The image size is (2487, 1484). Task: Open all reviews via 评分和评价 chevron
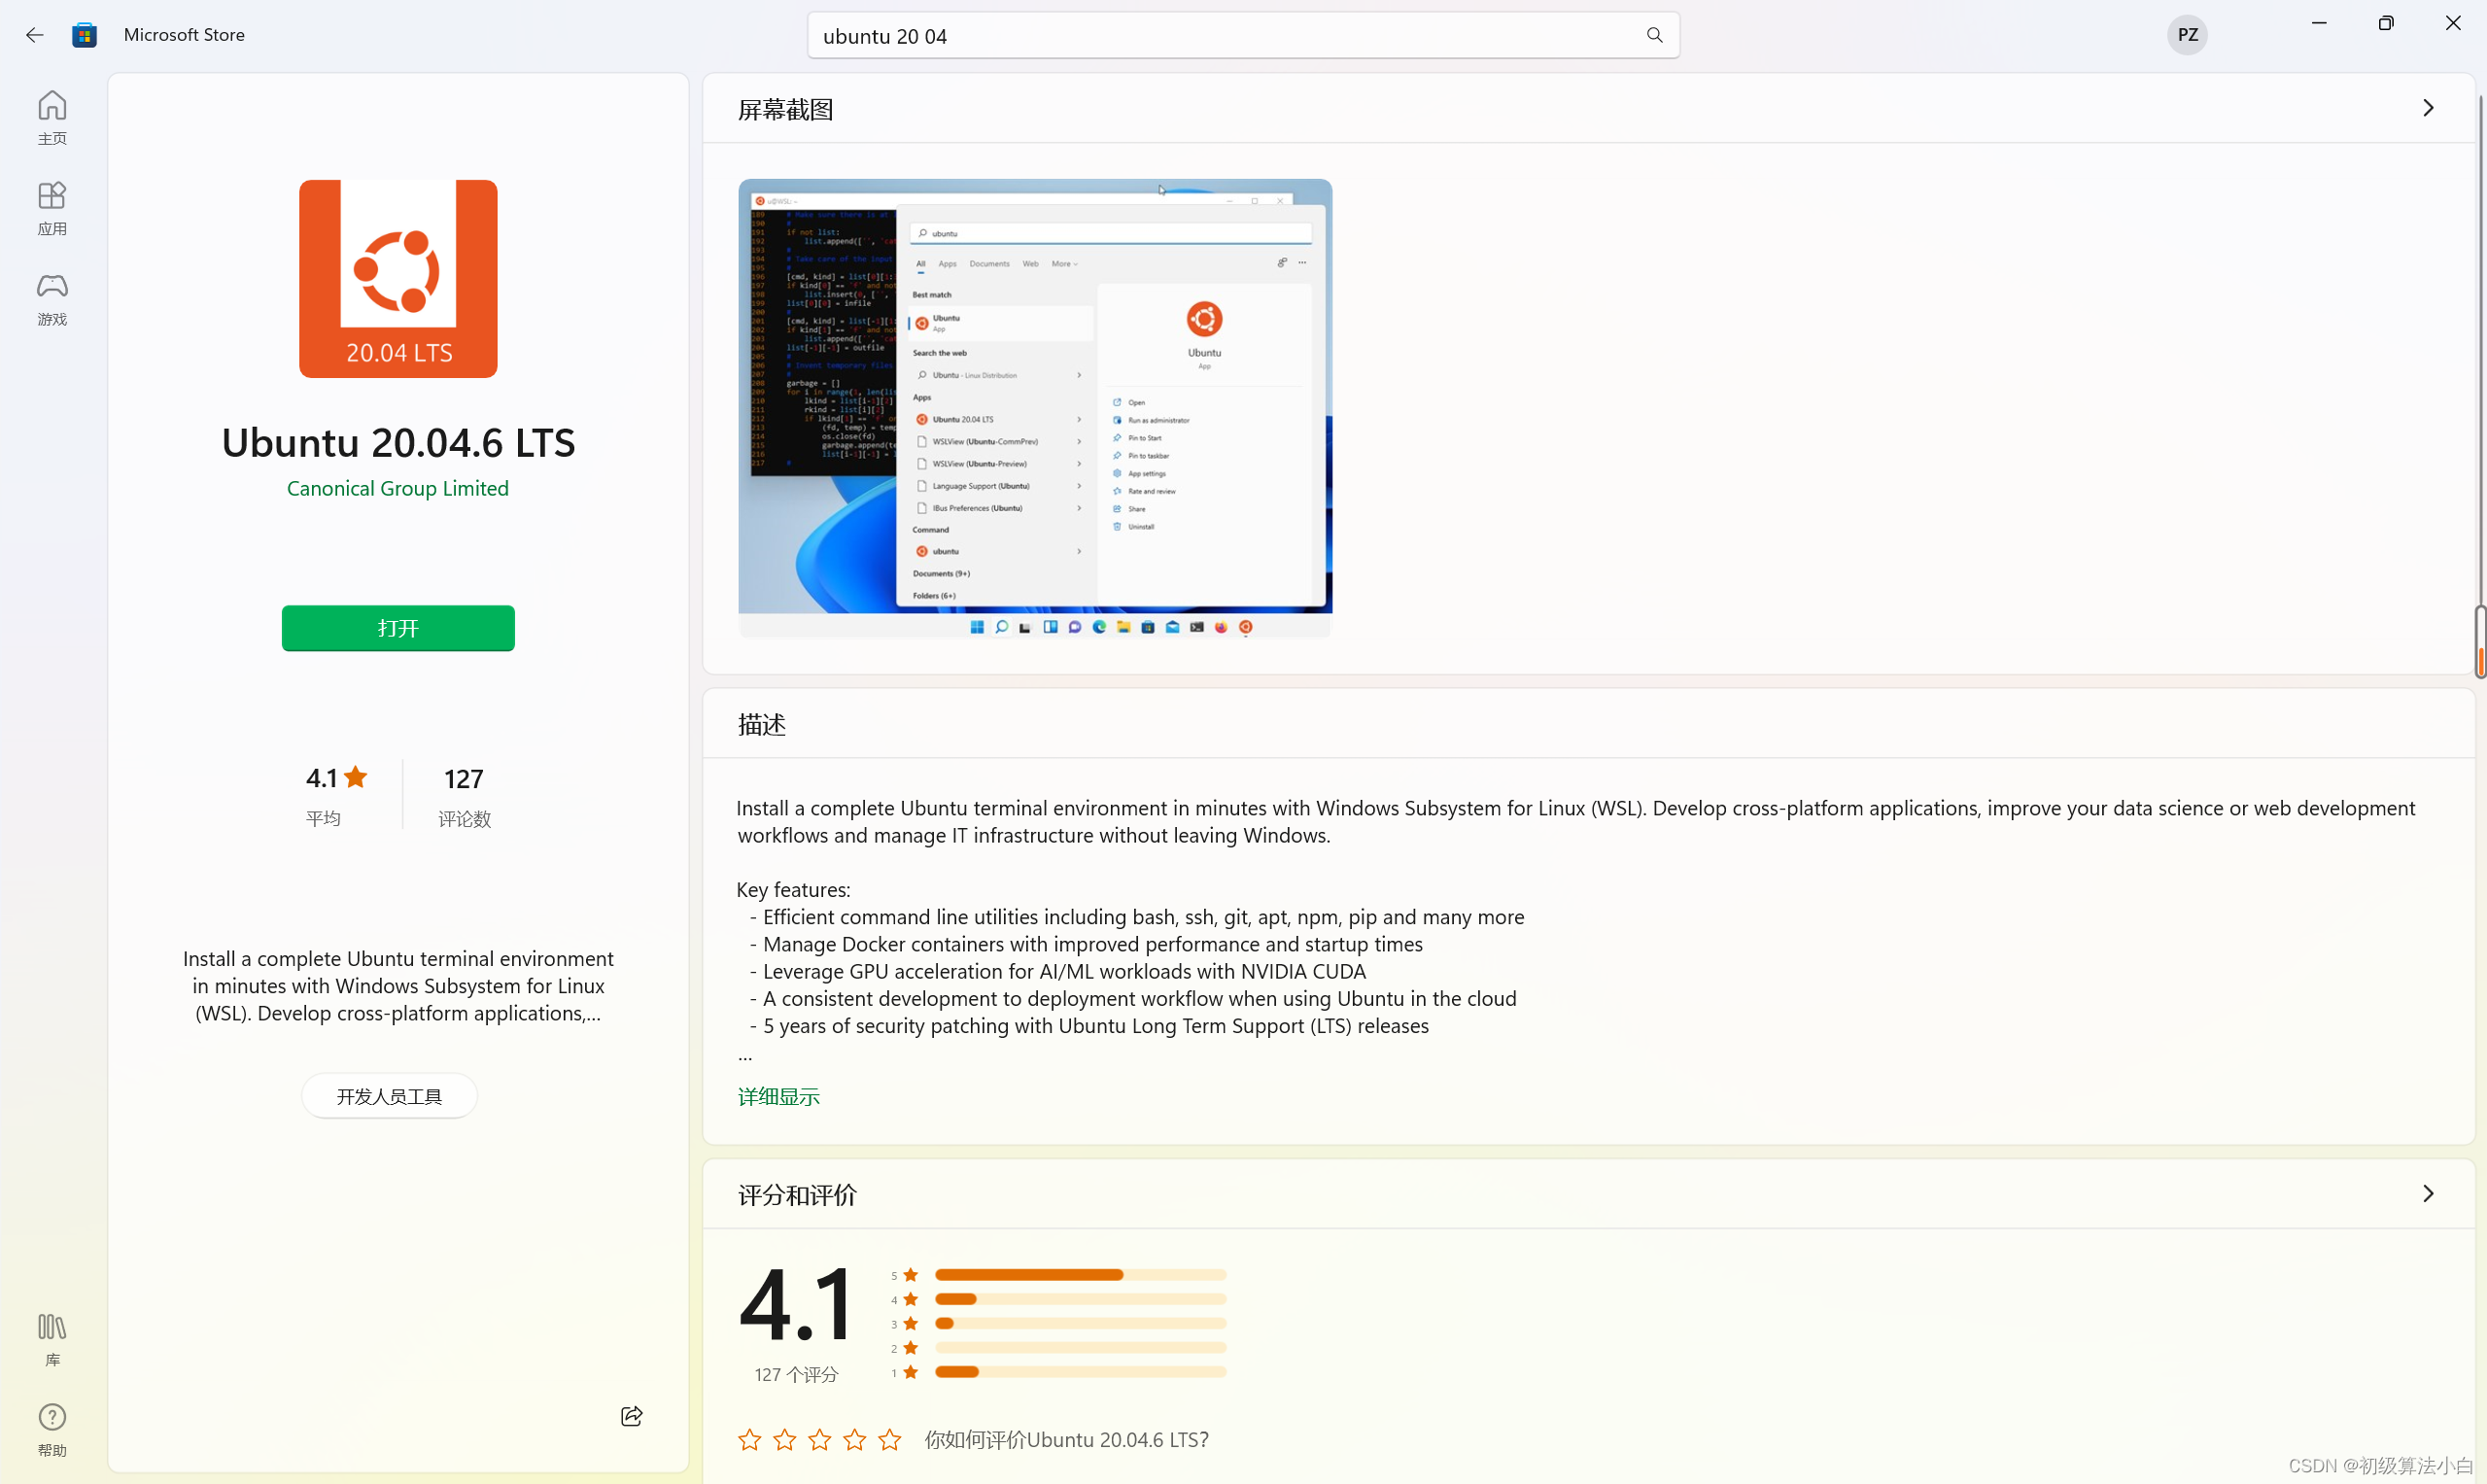click(x=2428, y=1193)
